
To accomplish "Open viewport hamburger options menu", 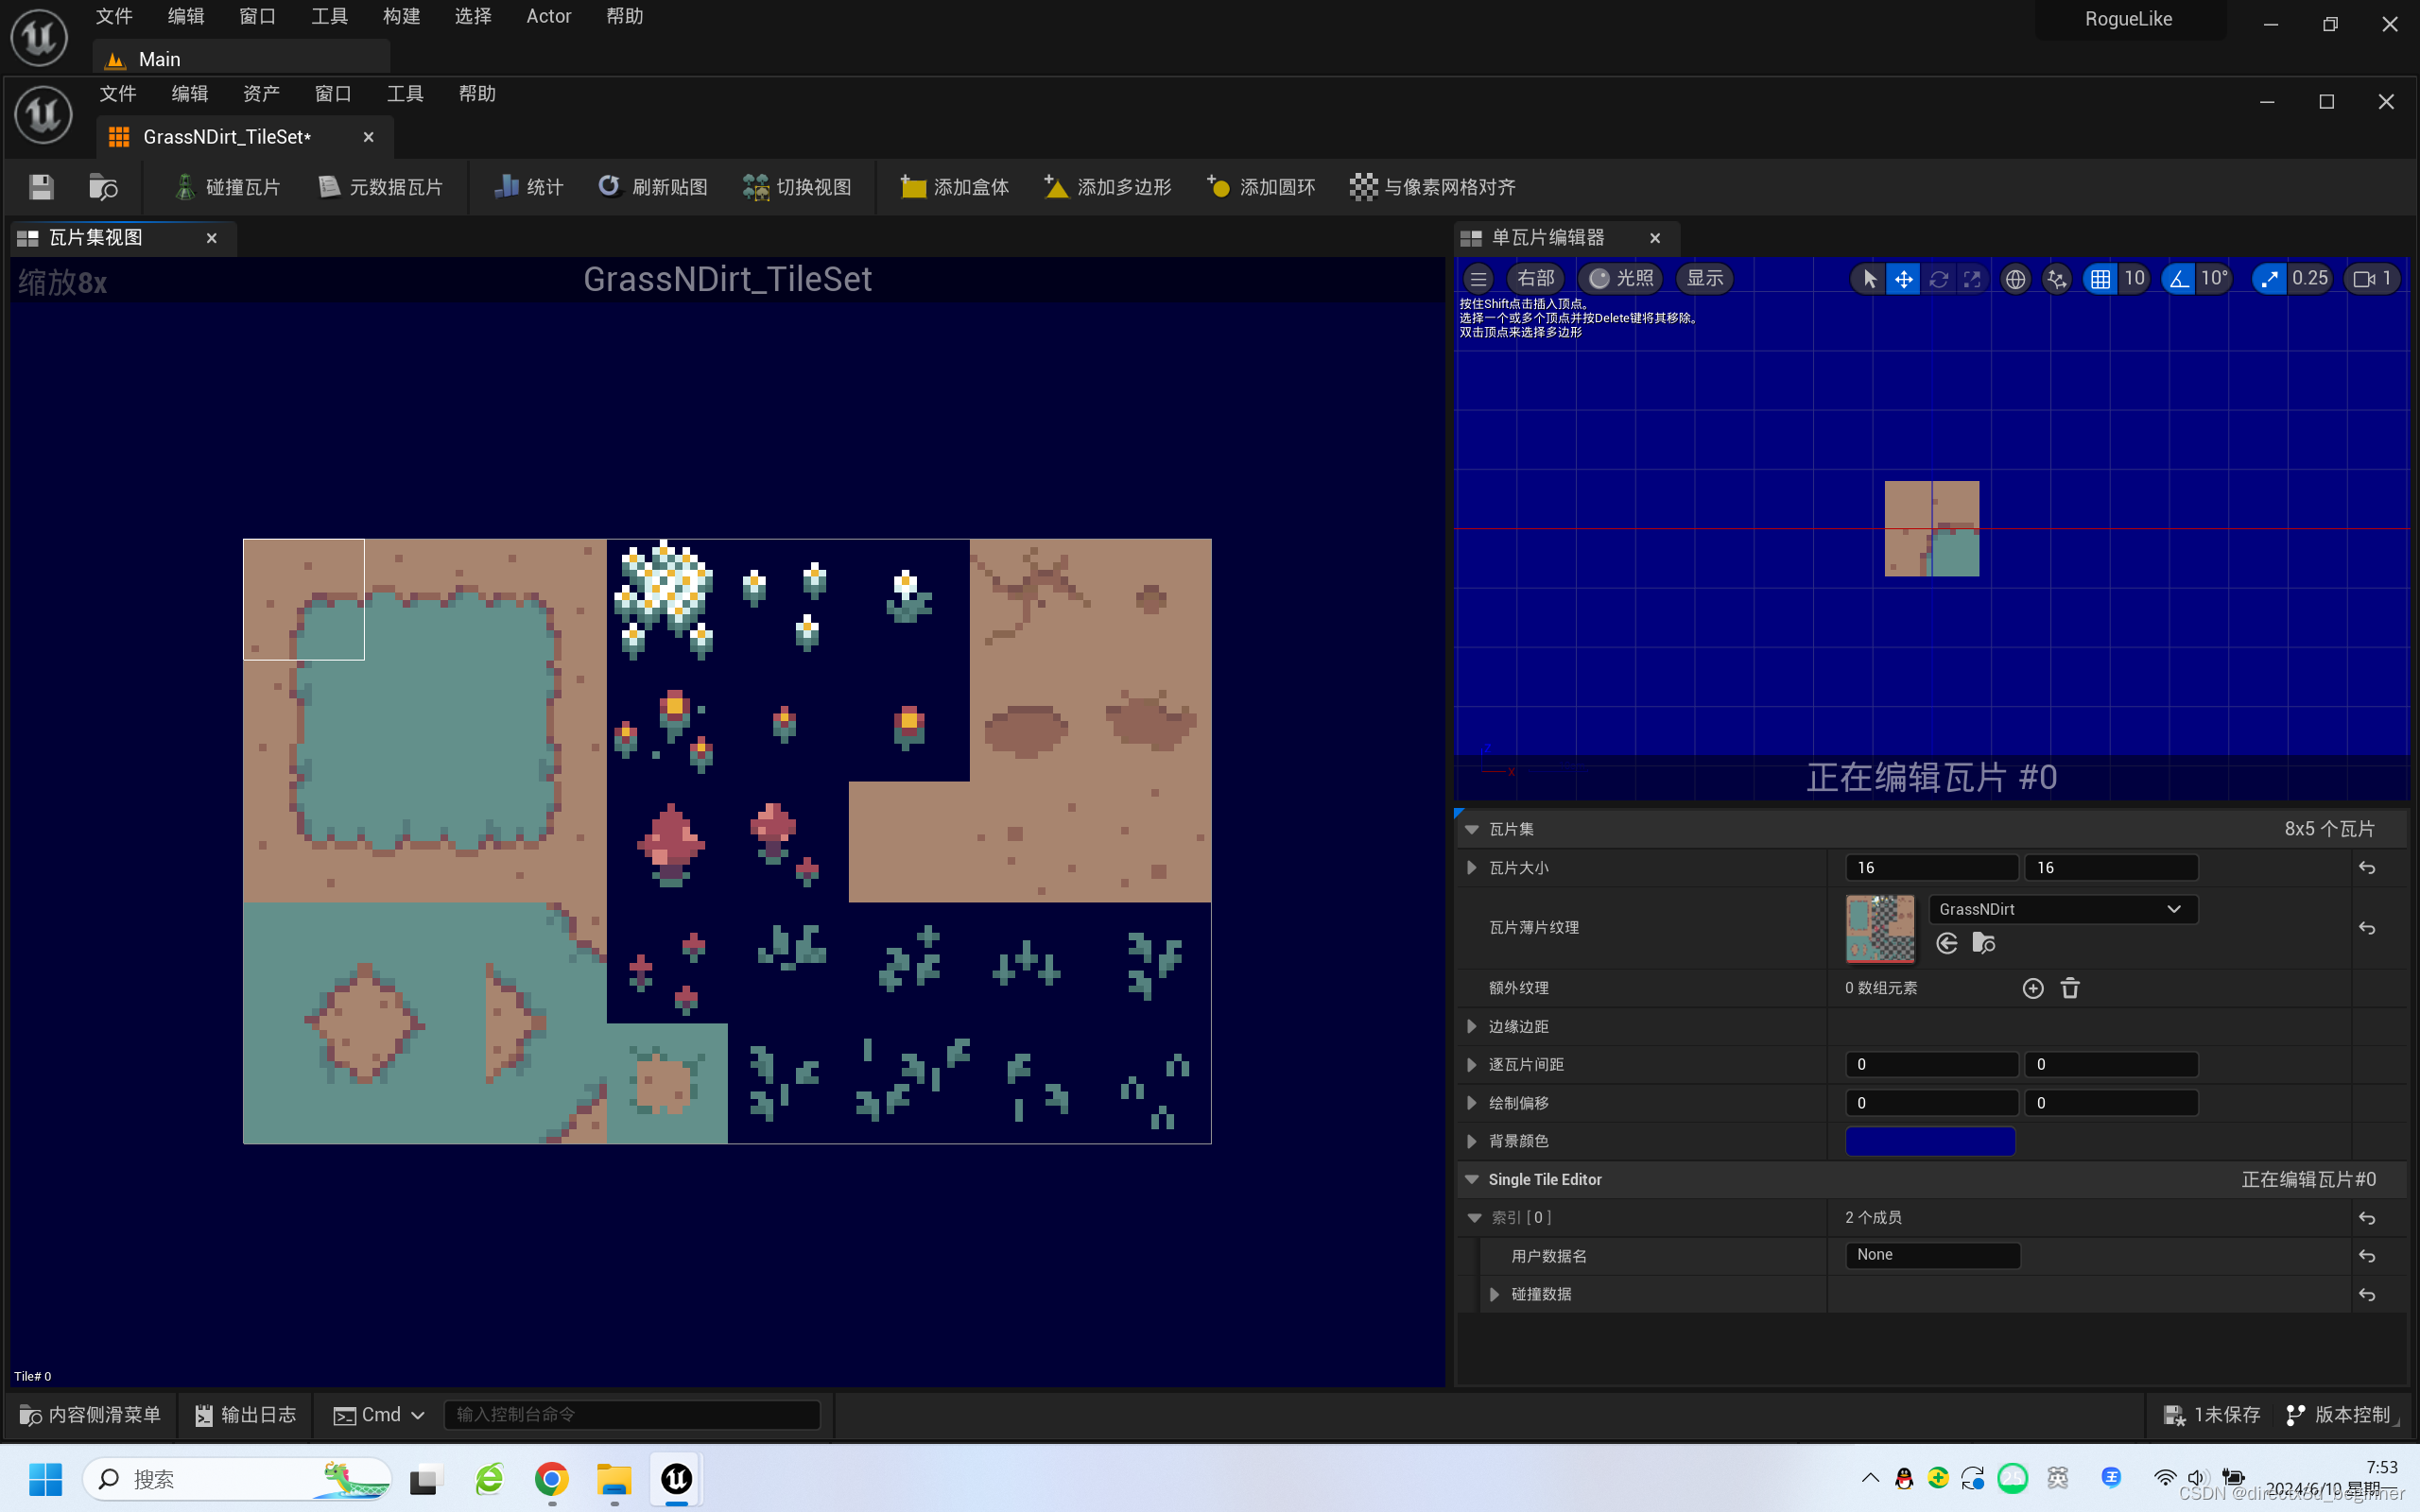I will pos(1478,279).
